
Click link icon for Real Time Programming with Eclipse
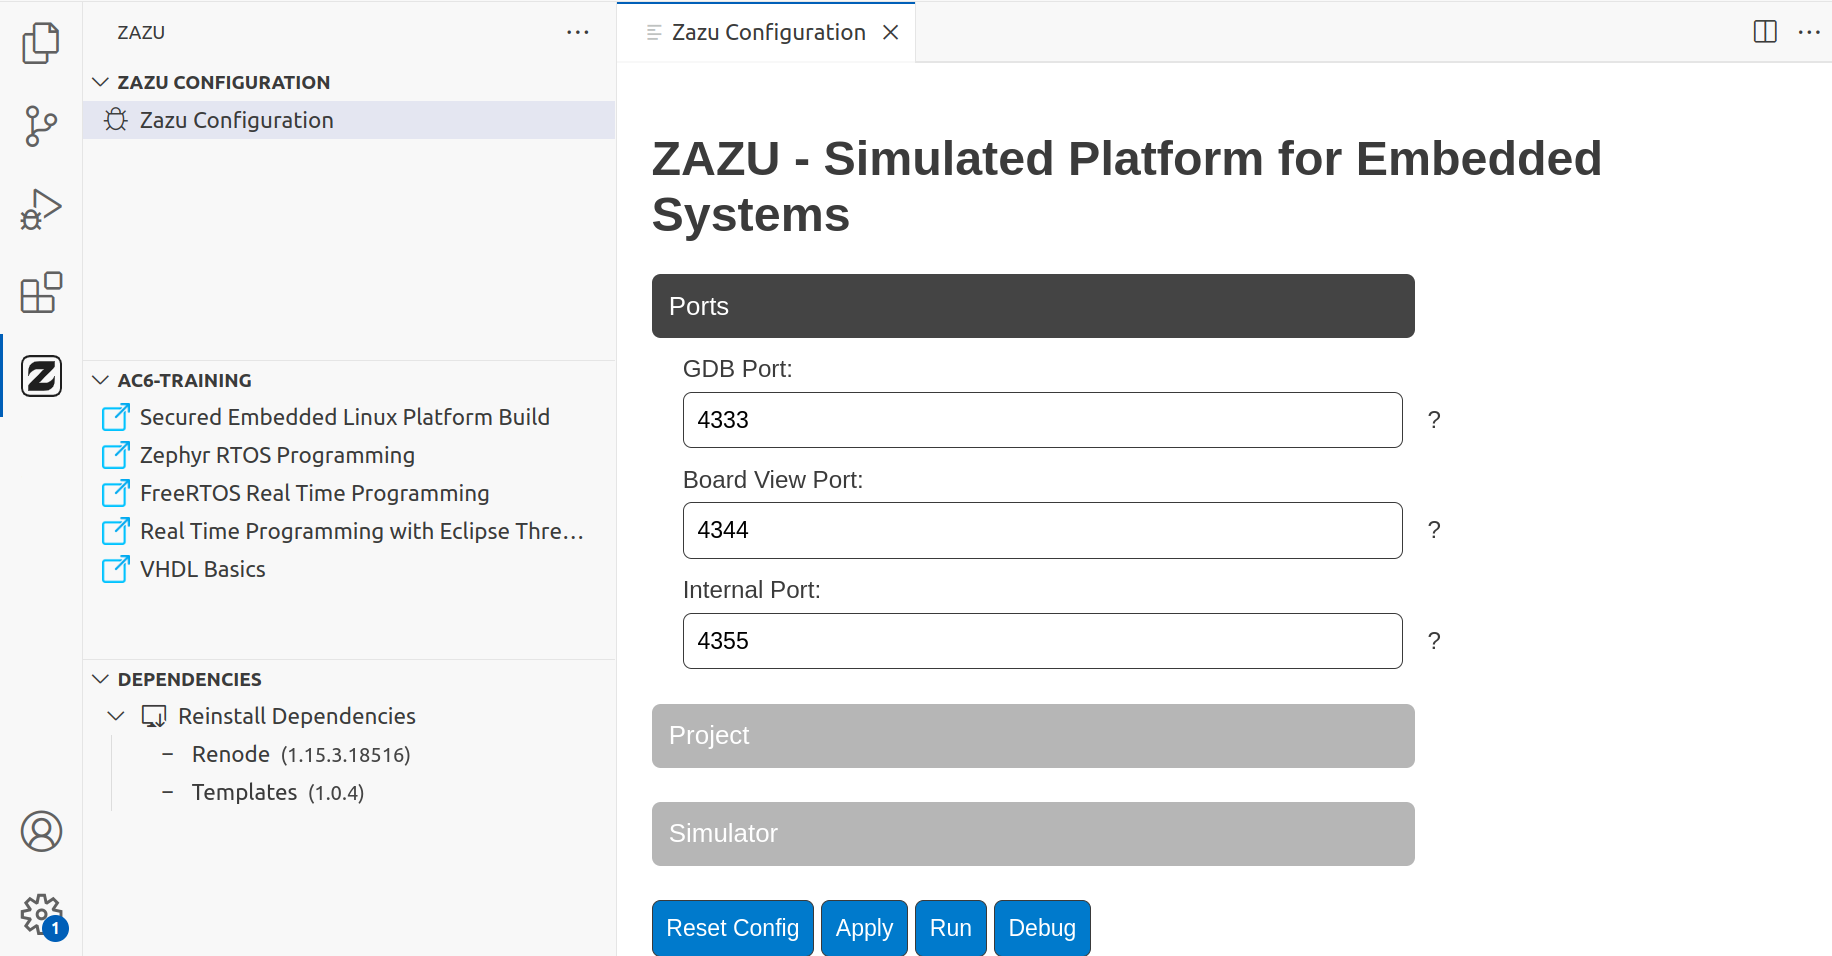[x=116, y=531]
